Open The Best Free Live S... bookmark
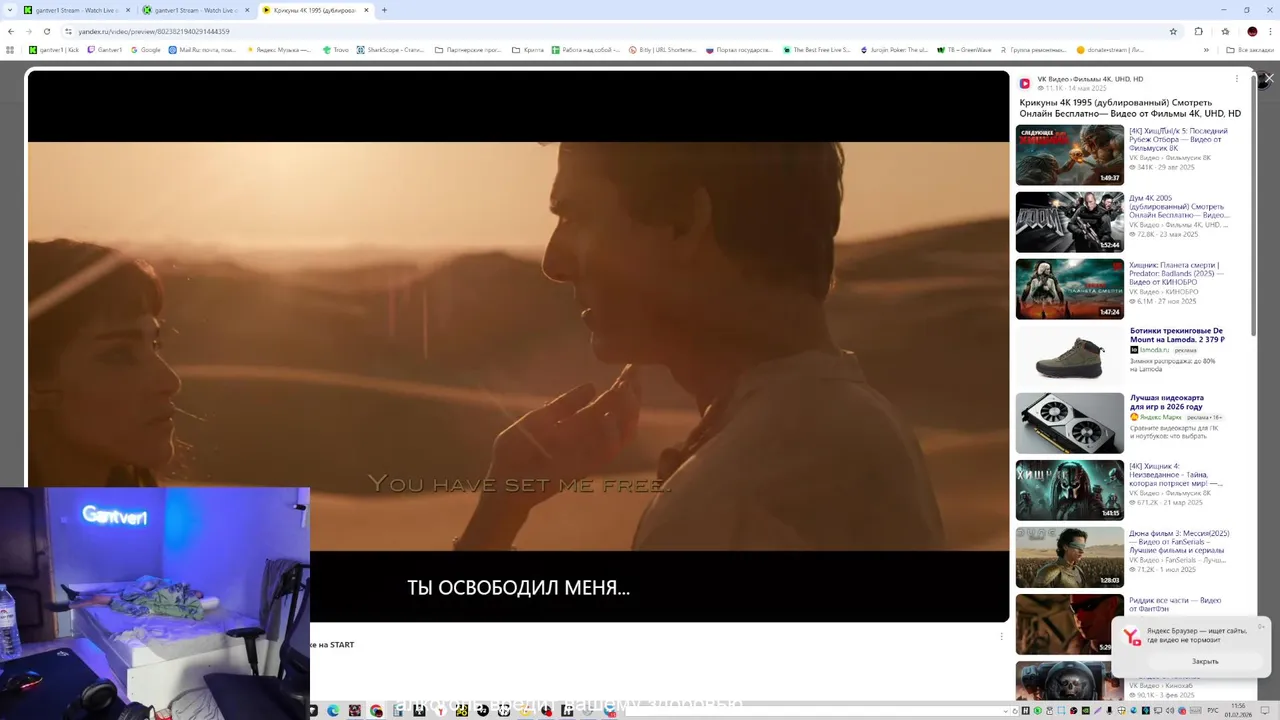This screenshot has height=720, width=1280. point(817,49)
